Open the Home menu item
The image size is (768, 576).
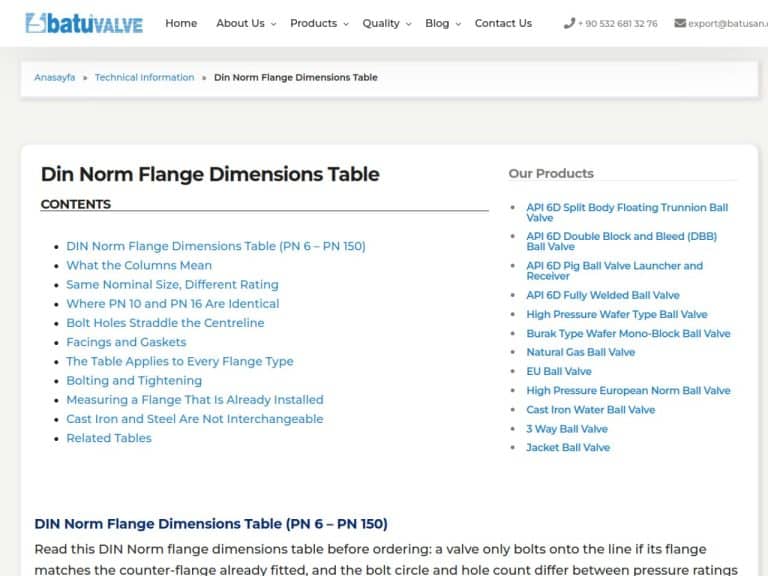click(x=181, y=23)
